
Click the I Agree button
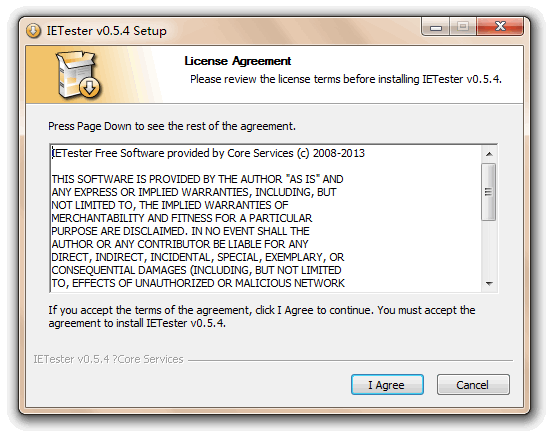387,385
